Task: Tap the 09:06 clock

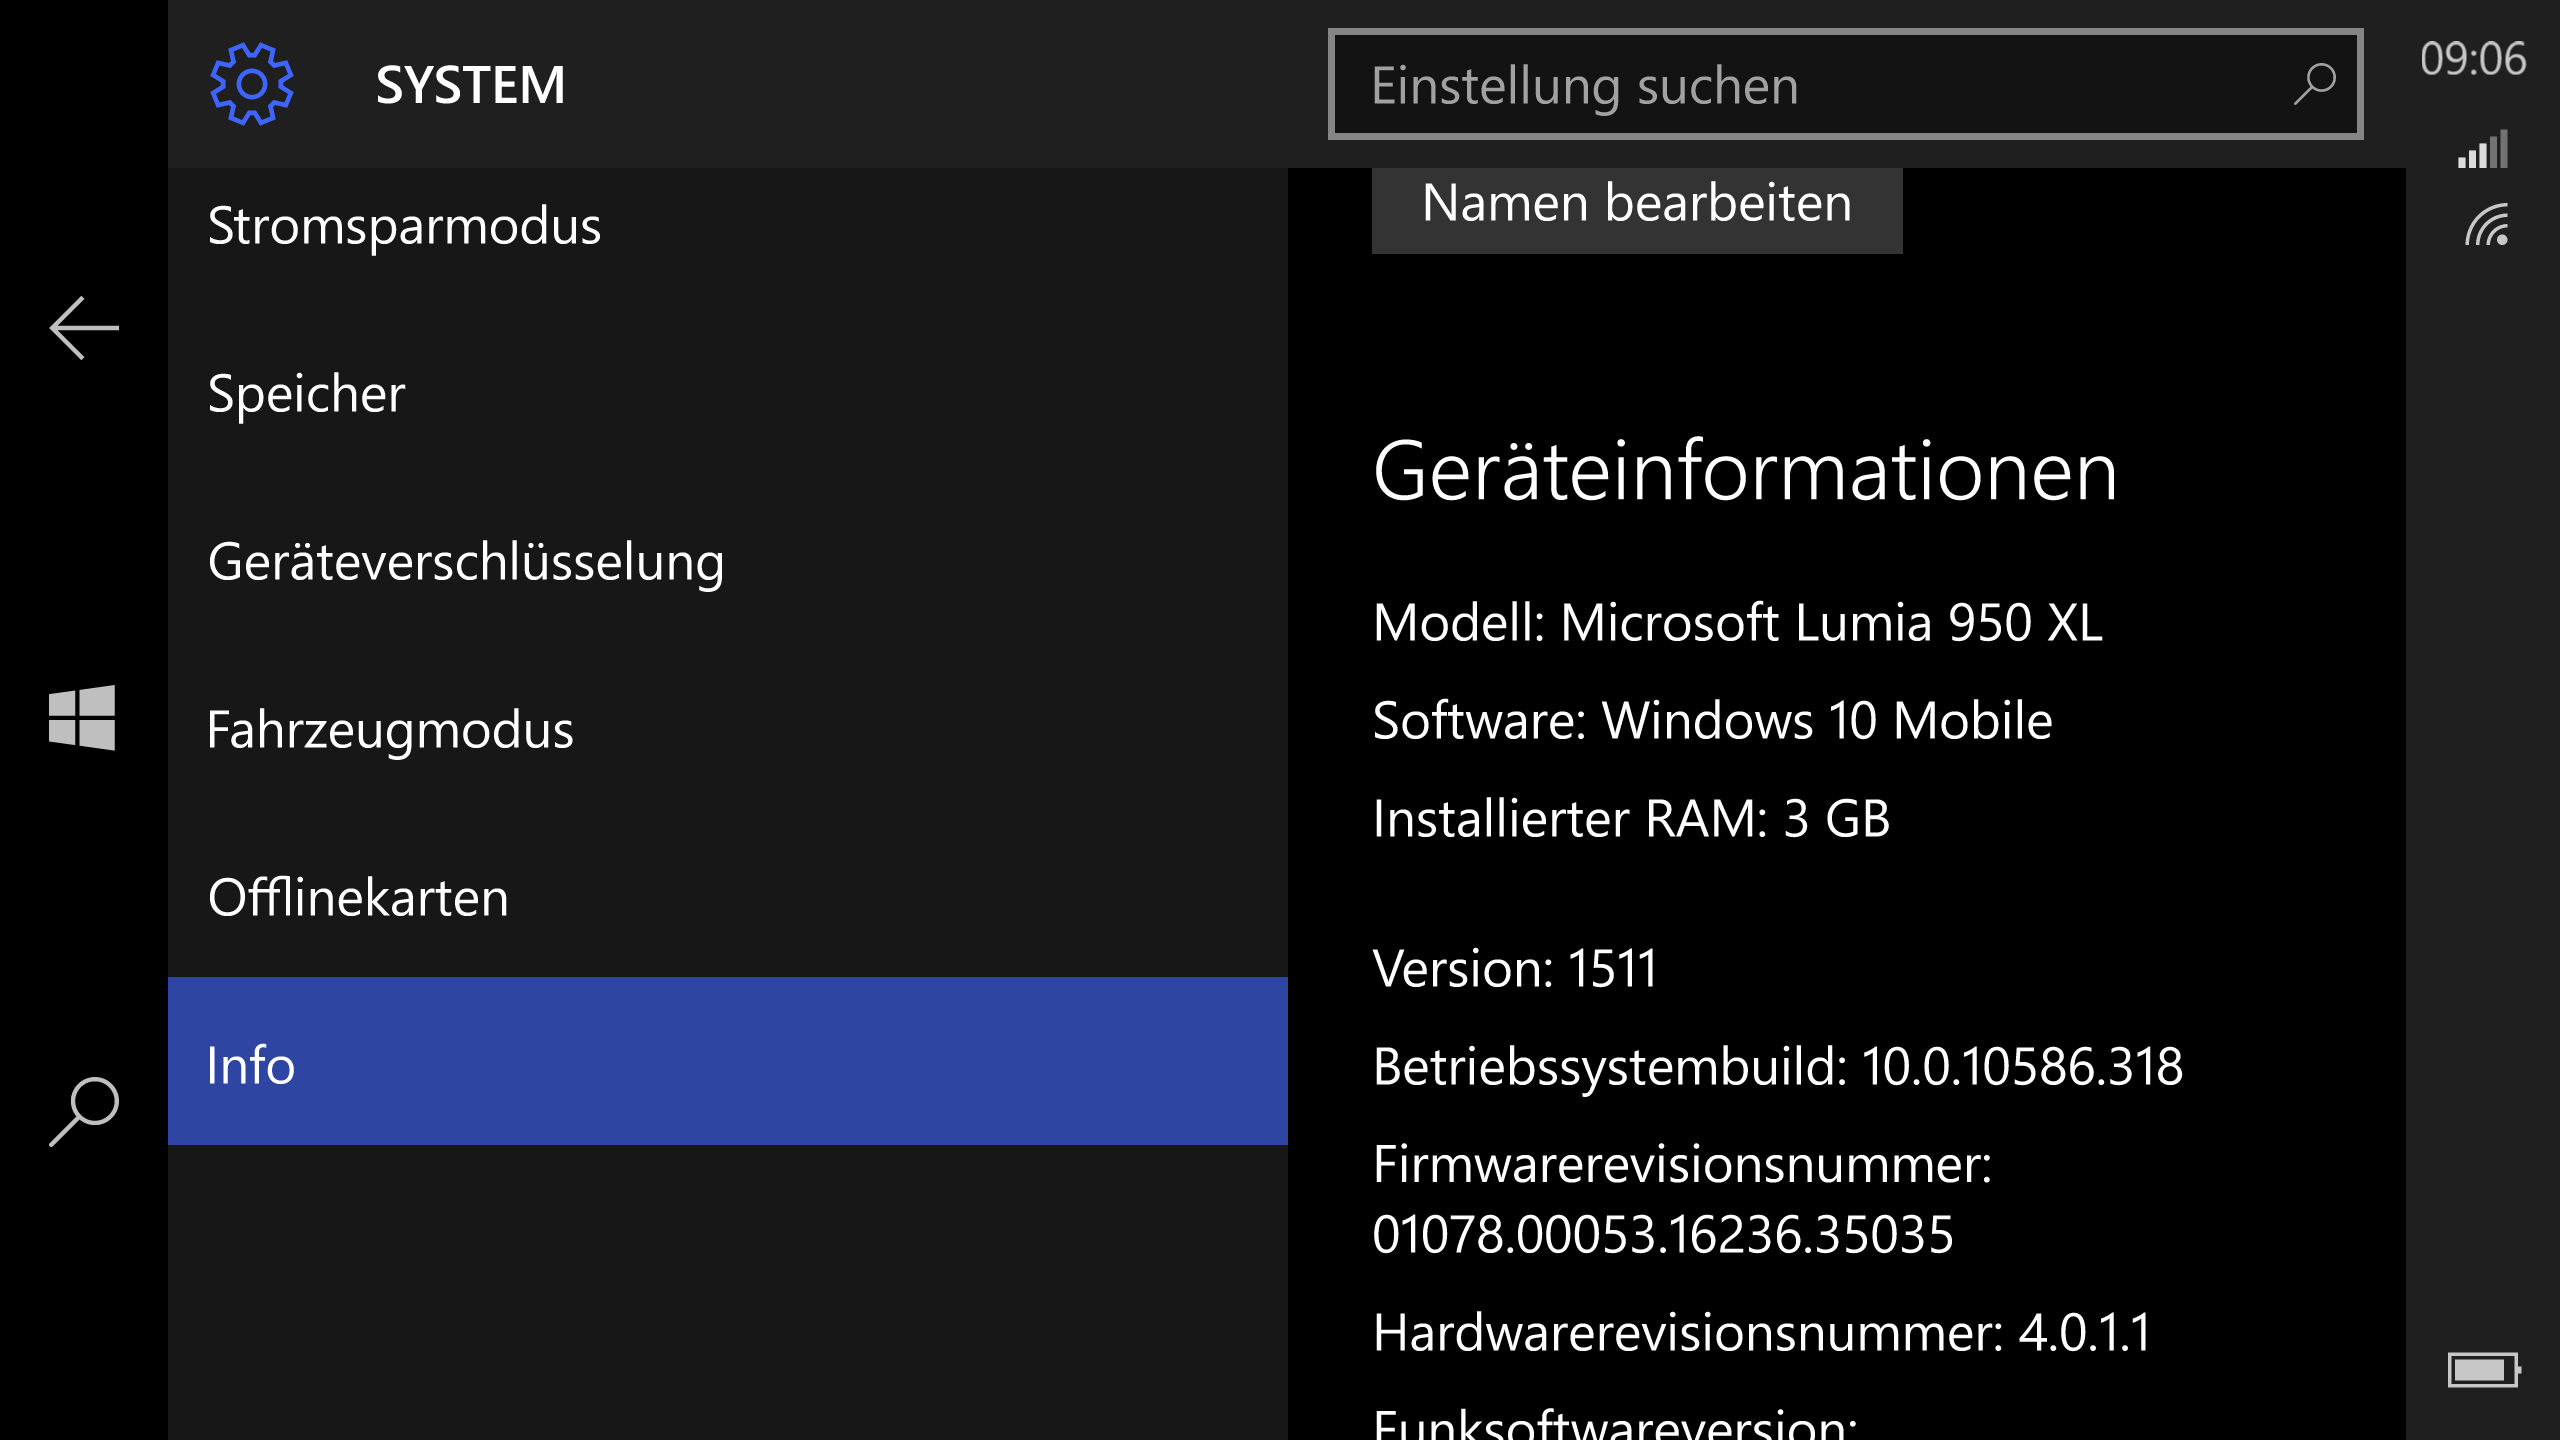Action: (2473, 59)
